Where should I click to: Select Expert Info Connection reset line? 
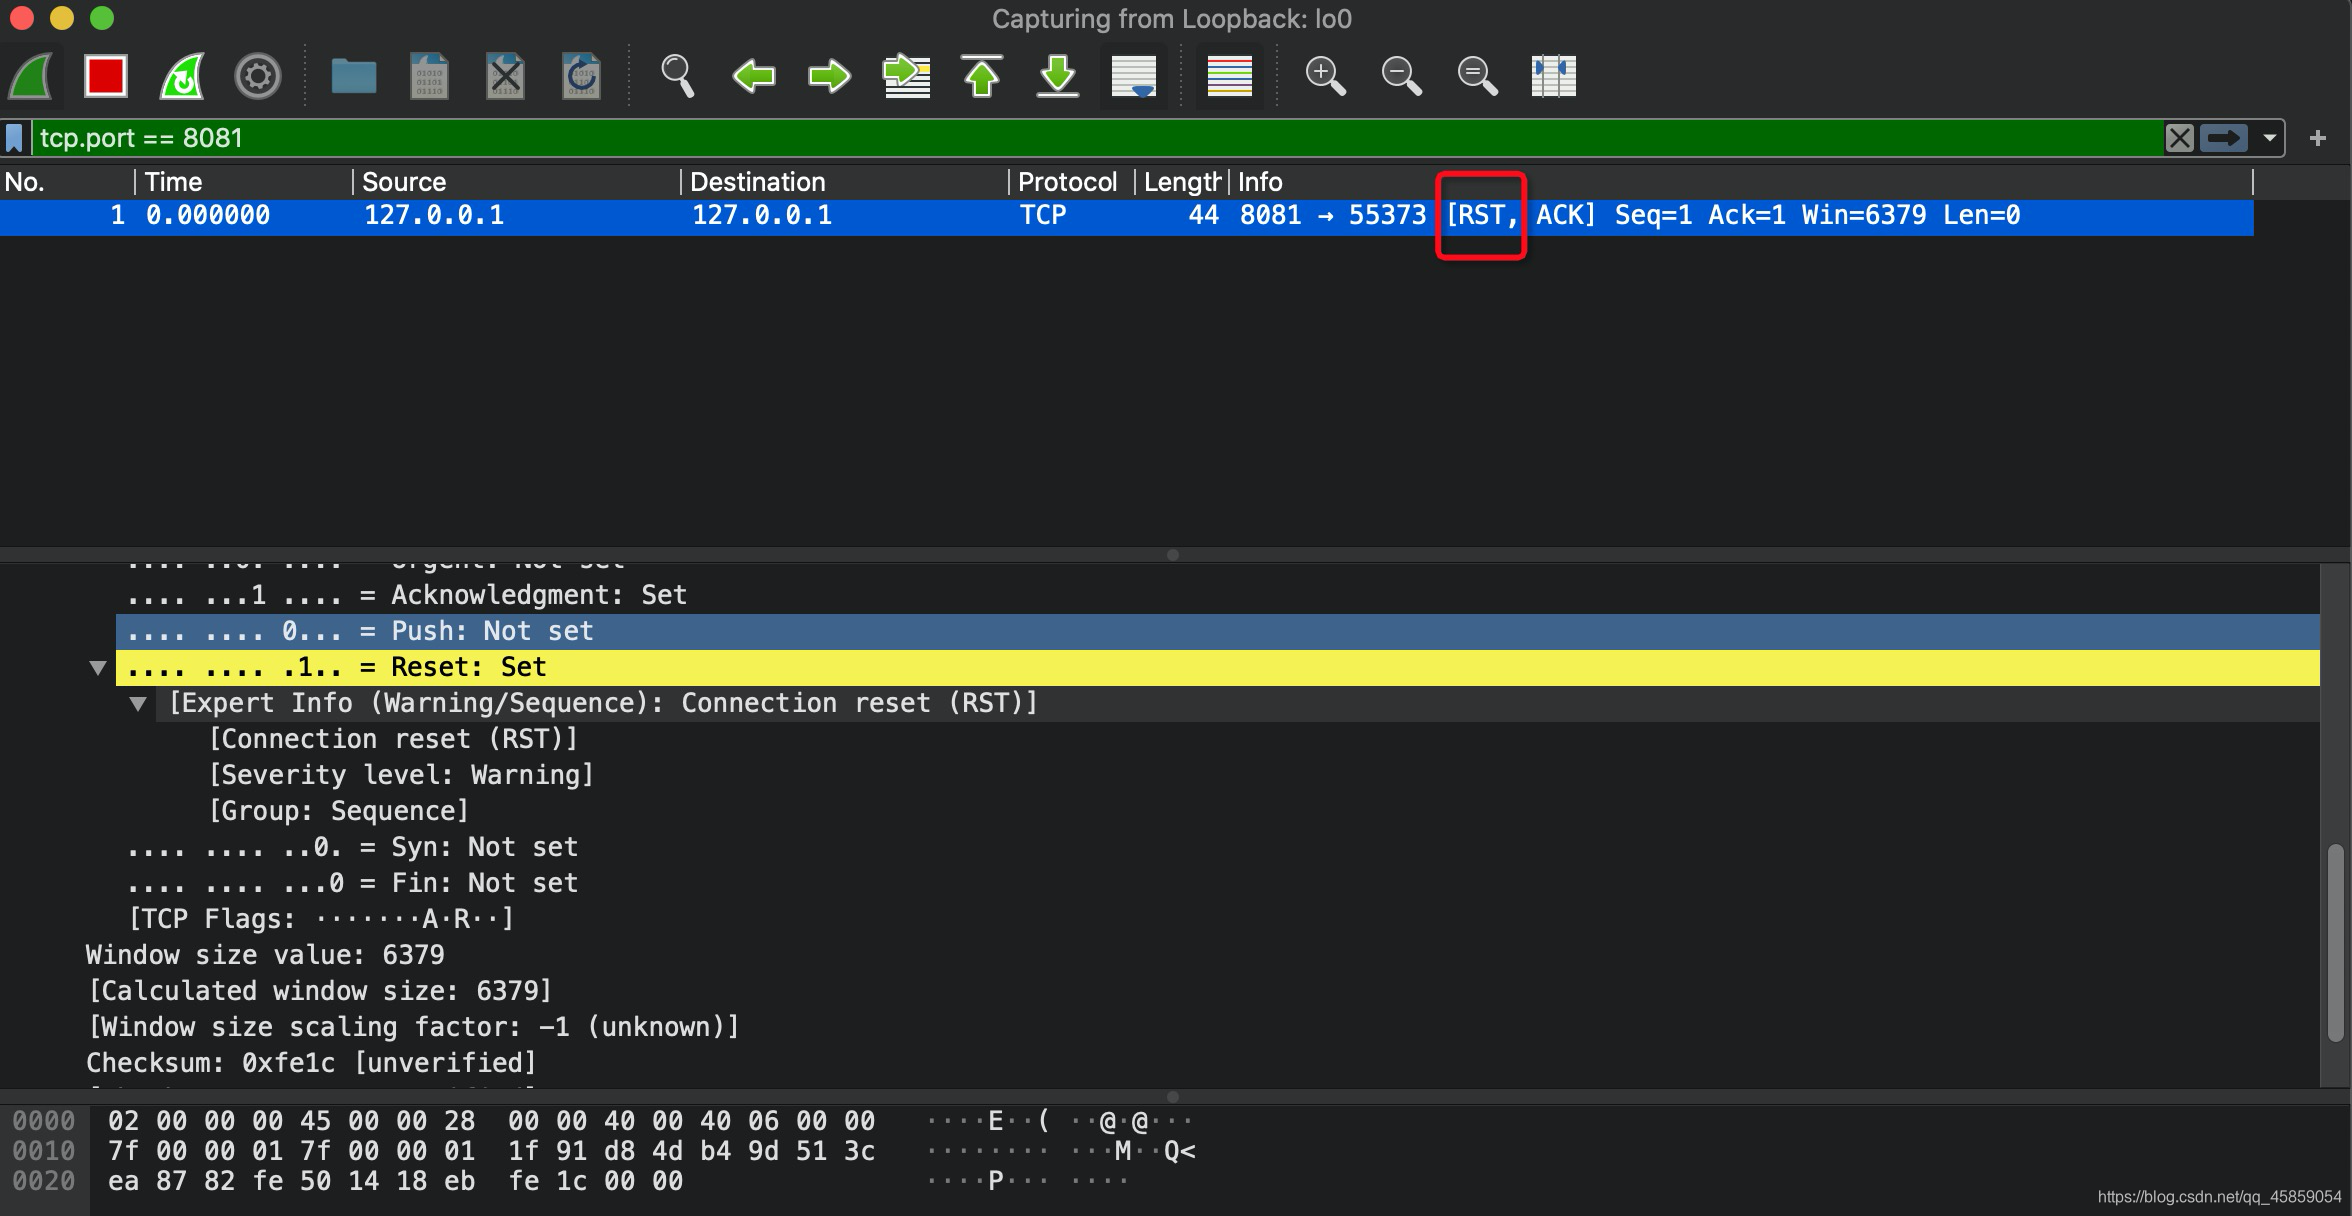click(x=1238, y=703)
